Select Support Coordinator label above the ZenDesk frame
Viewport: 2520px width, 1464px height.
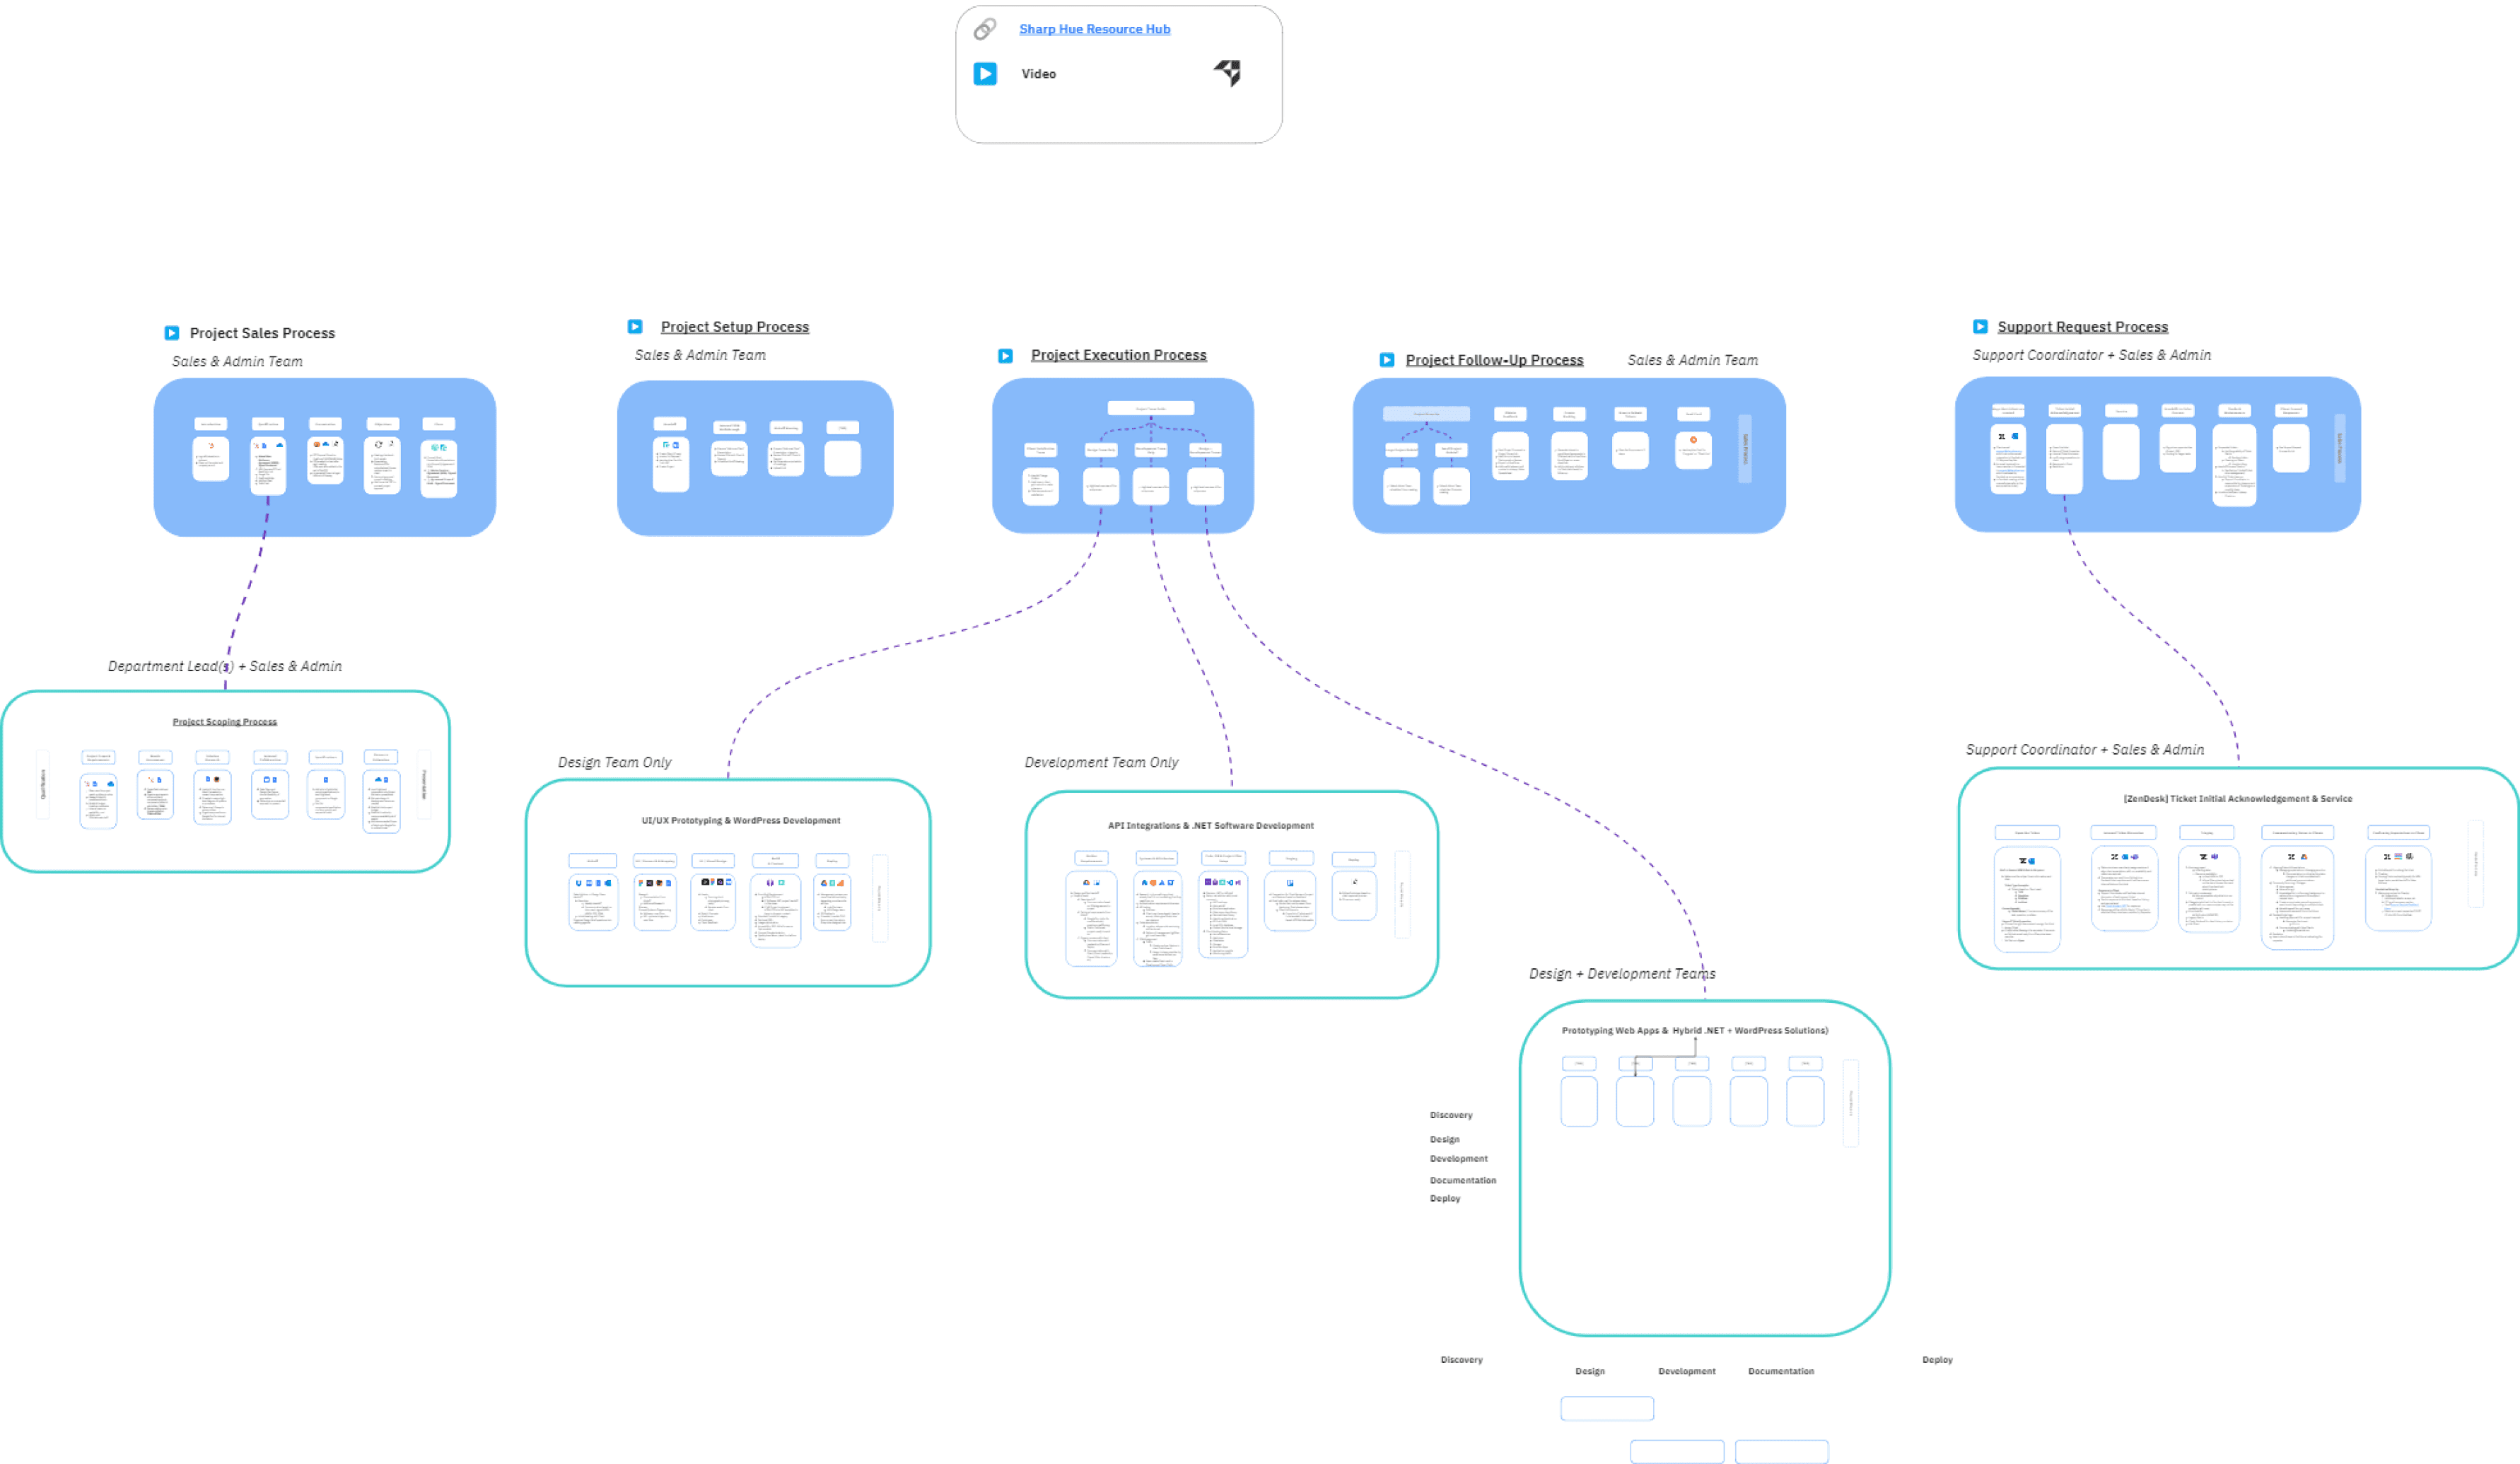pos(2085,749)
